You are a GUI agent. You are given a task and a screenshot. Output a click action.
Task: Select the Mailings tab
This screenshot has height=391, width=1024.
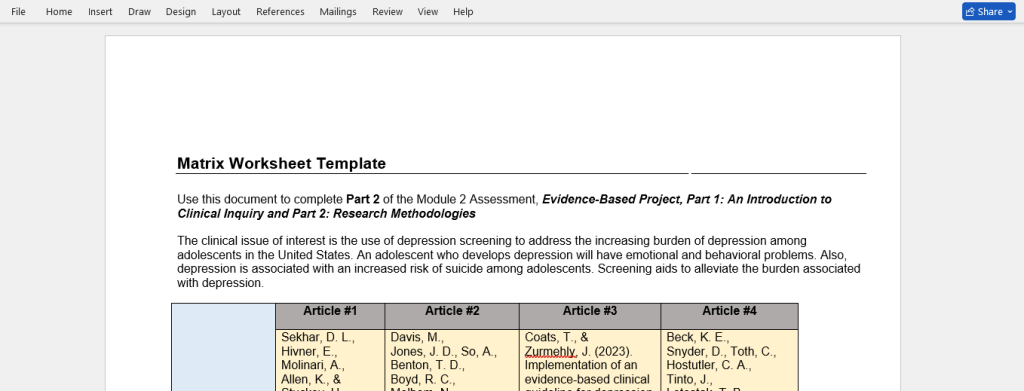tap(338, 12)
